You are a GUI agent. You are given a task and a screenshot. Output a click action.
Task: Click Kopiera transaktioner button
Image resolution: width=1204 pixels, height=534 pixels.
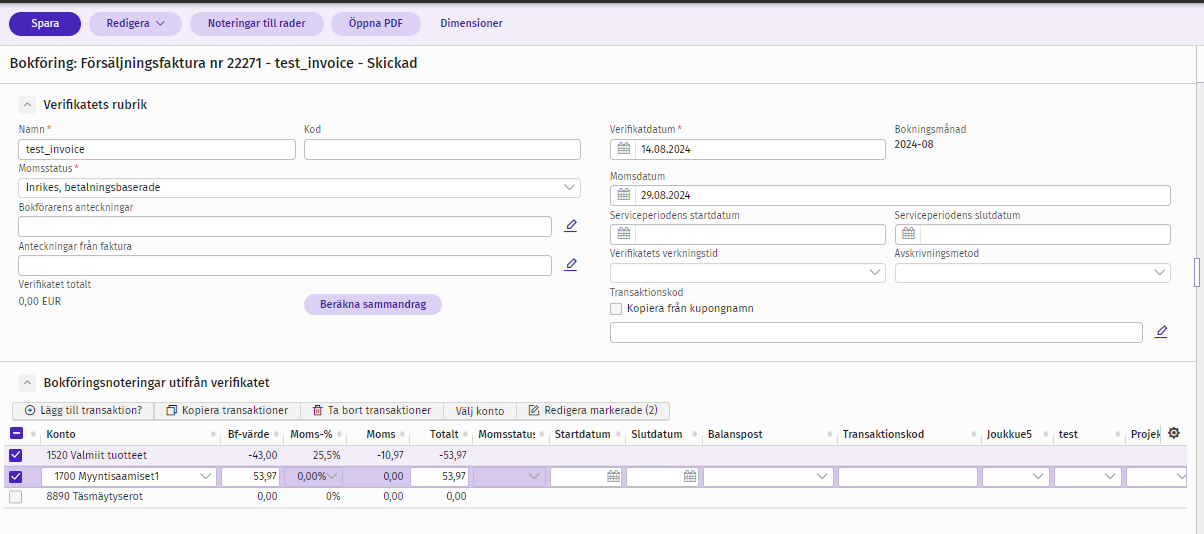click(x=227, y=410)
